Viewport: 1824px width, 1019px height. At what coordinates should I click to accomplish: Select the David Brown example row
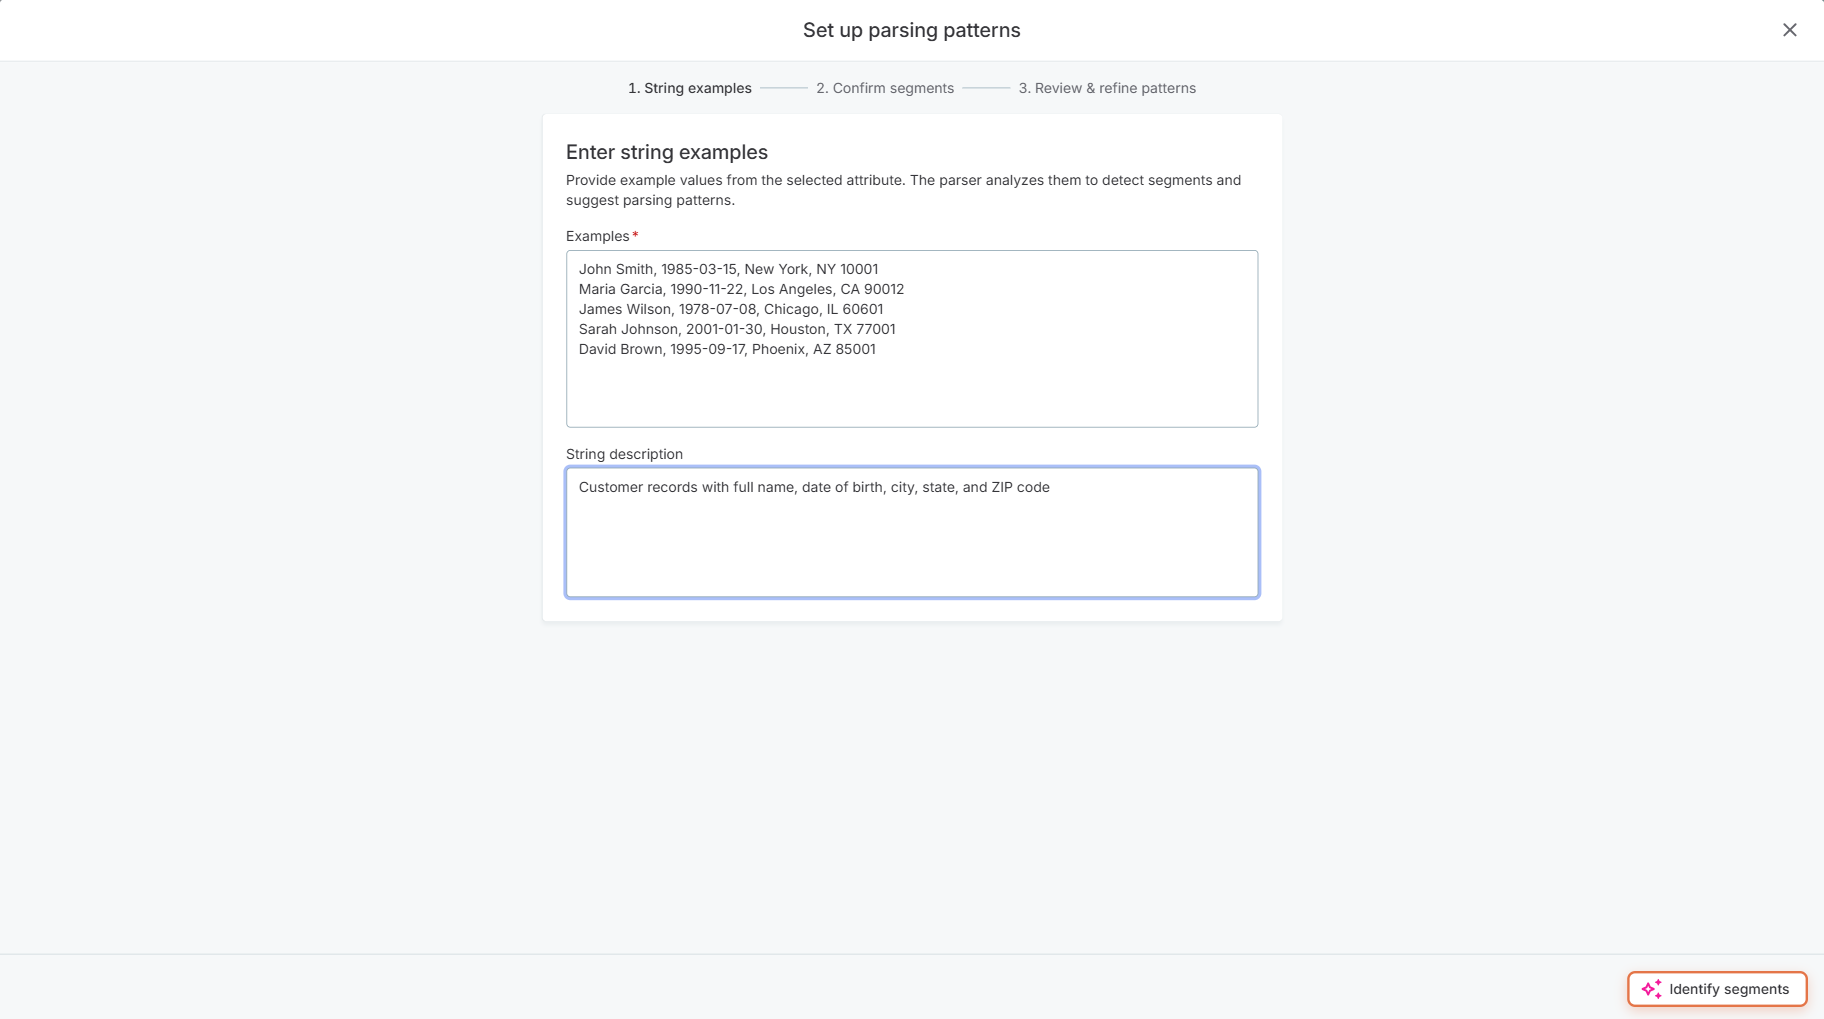tap(727, 349)
